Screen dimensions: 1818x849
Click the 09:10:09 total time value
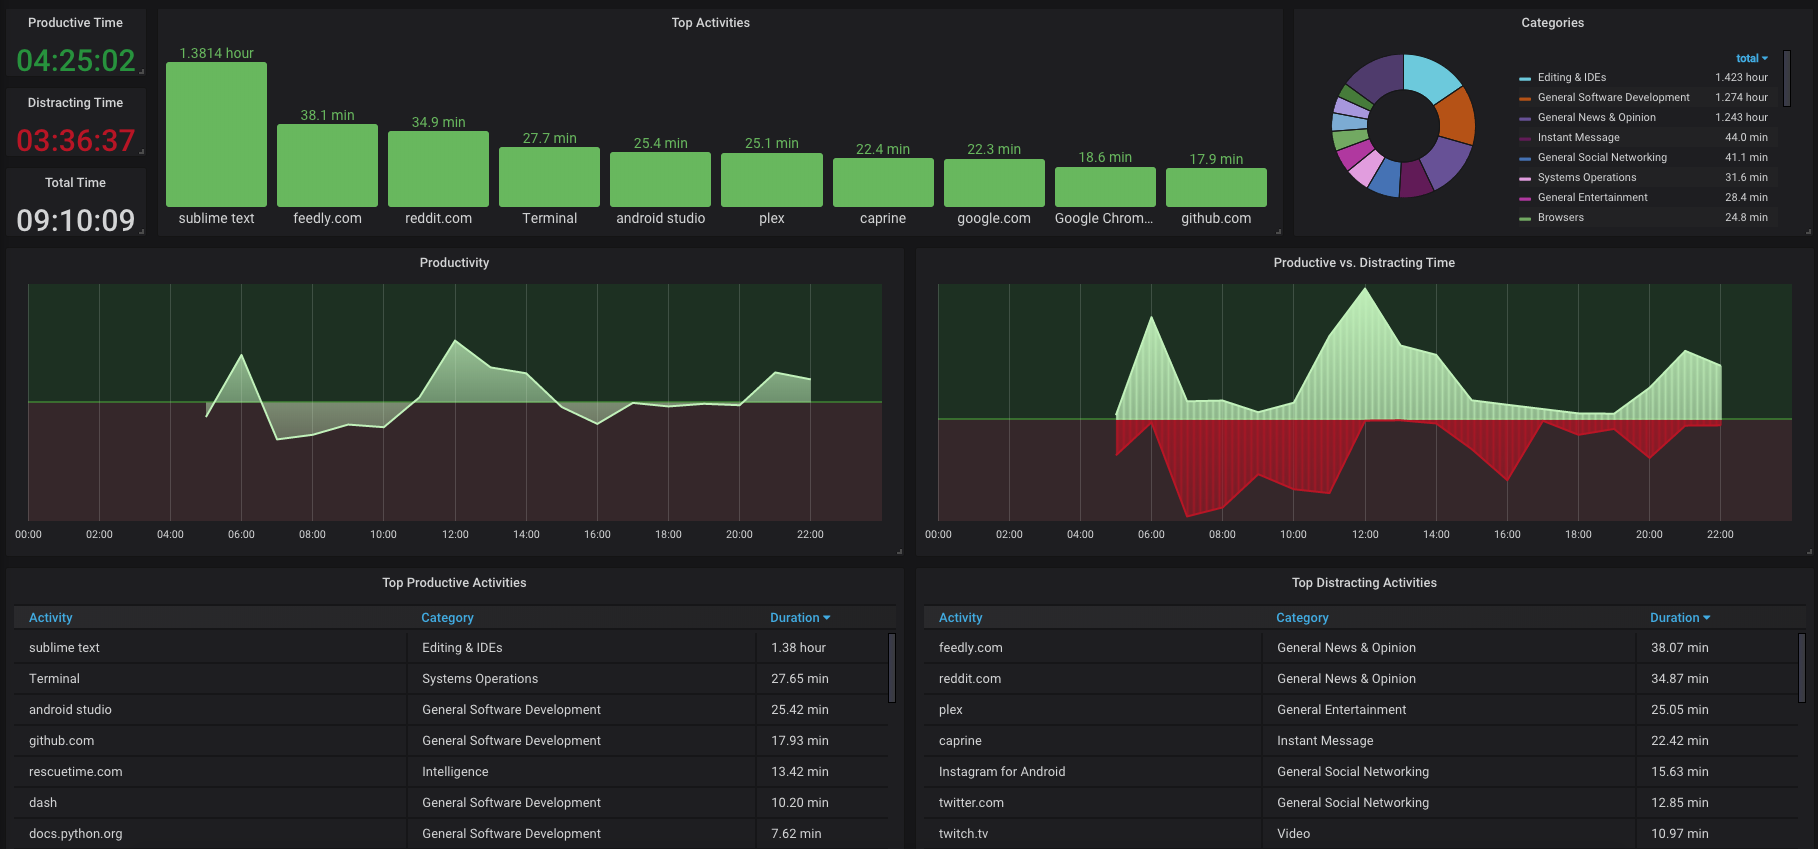point(76,221)
